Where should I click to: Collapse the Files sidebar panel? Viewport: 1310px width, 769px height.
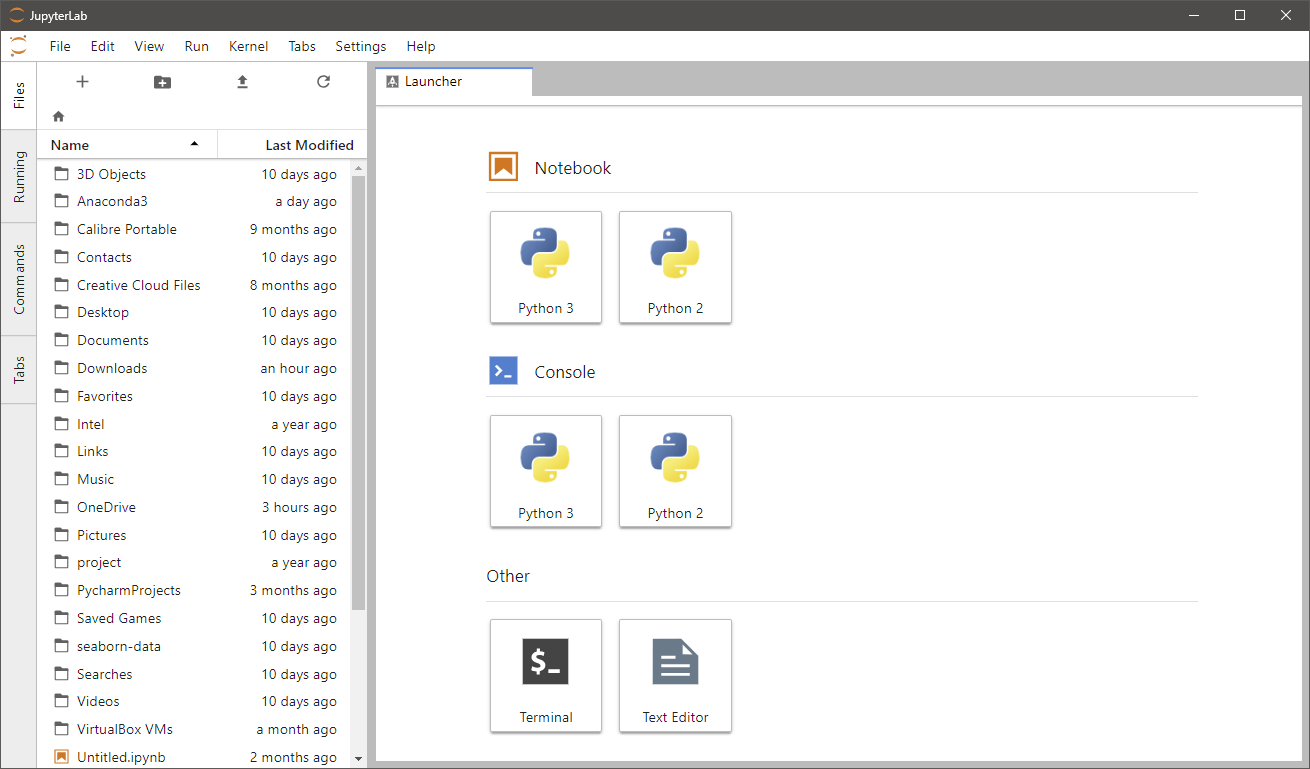[19, 95]
